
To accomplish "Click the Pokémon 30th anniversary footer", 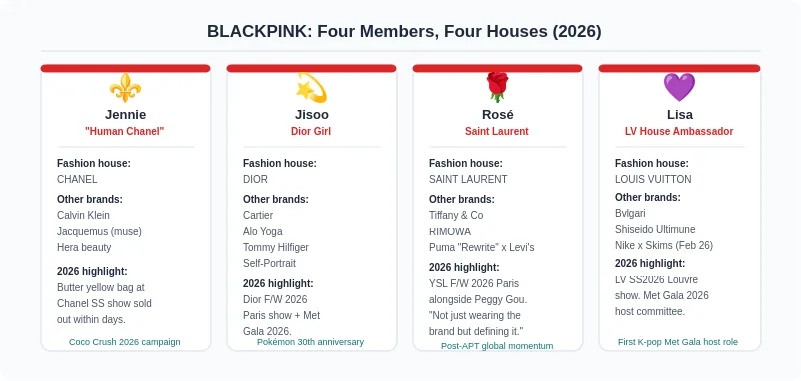I will pyautogui.click(x=311, y=342).
